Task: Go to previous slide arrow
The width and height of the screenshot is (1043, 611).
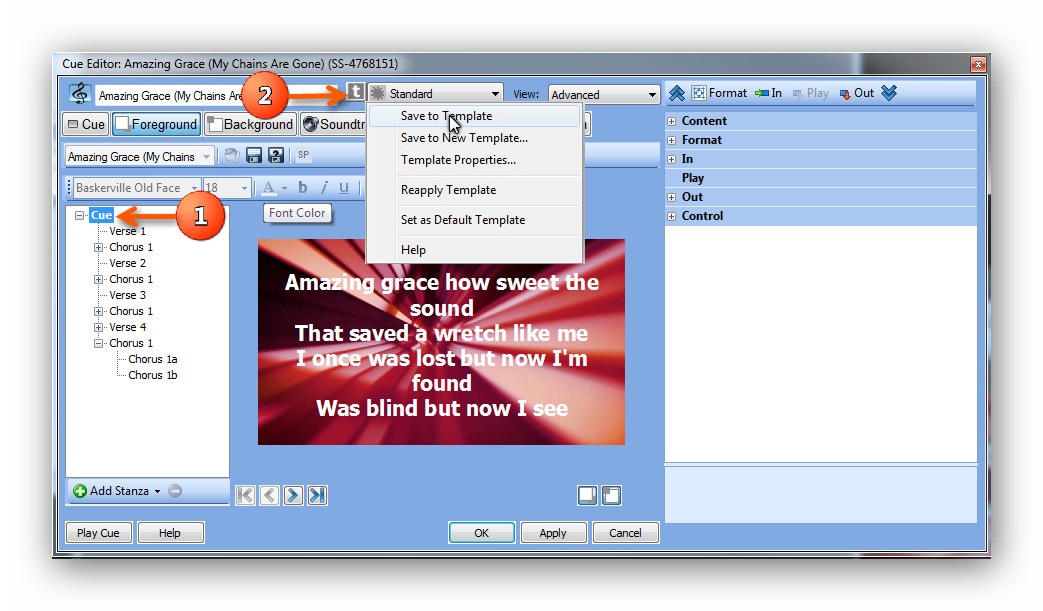Action: pyautogui.click(x=269, y=495)
